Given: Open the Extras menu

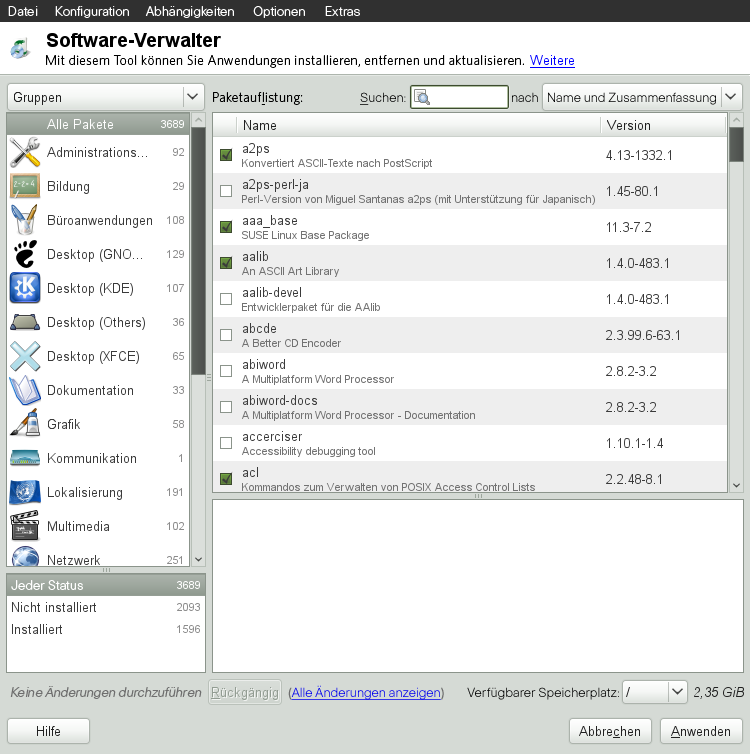Looking at the screenshot, I should (x=343, y=11).
